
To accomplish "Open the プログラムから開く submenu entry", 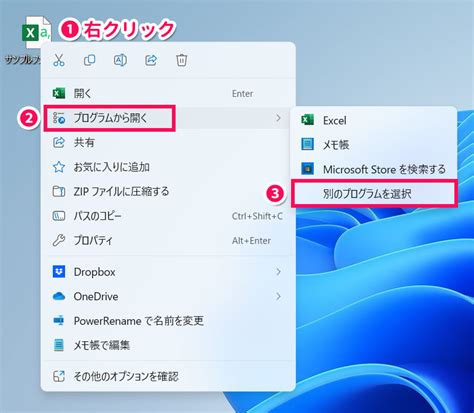I will pos(168,118).
